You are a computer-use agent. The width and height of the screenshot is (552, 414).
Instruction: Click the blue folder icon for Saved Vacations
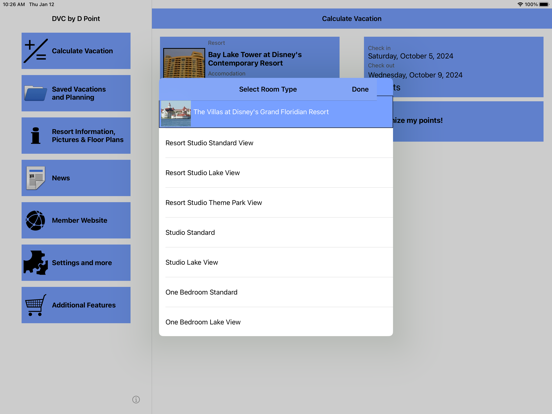point(36,93)
